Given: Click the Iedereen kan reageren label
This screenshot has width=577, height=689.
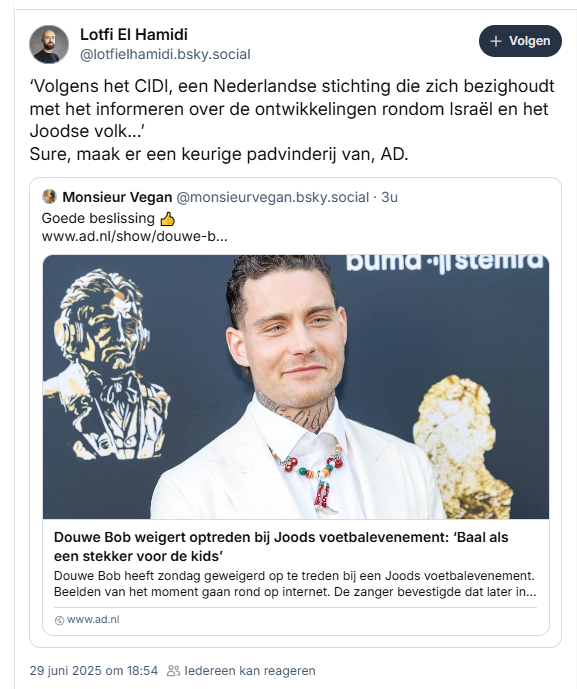Looking at the screenshot, I should coord(250,671).
